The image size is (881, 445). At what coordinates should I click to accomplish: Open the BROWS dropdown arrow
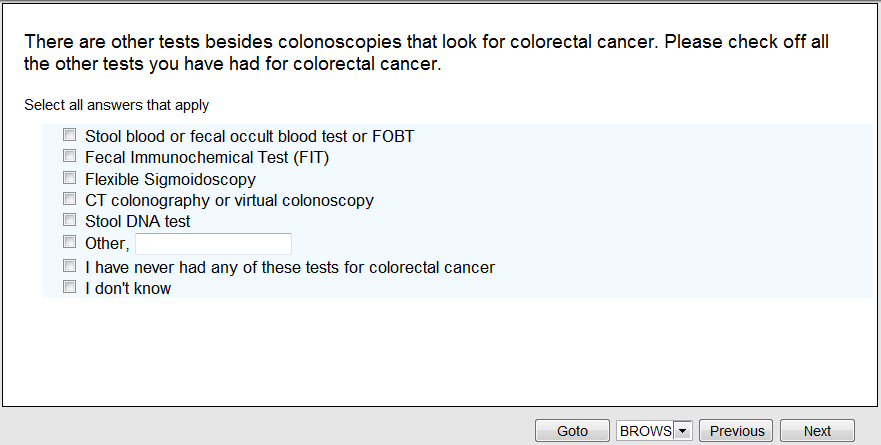click(x=683, y=431)
